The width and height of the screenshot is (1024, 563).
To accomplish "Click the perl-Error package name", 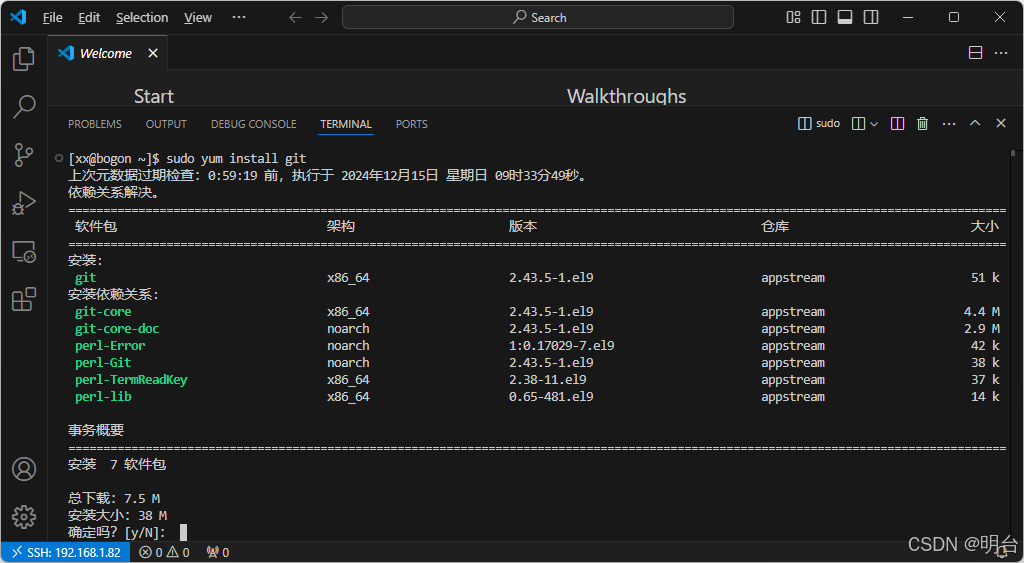I will pos(110,346).
